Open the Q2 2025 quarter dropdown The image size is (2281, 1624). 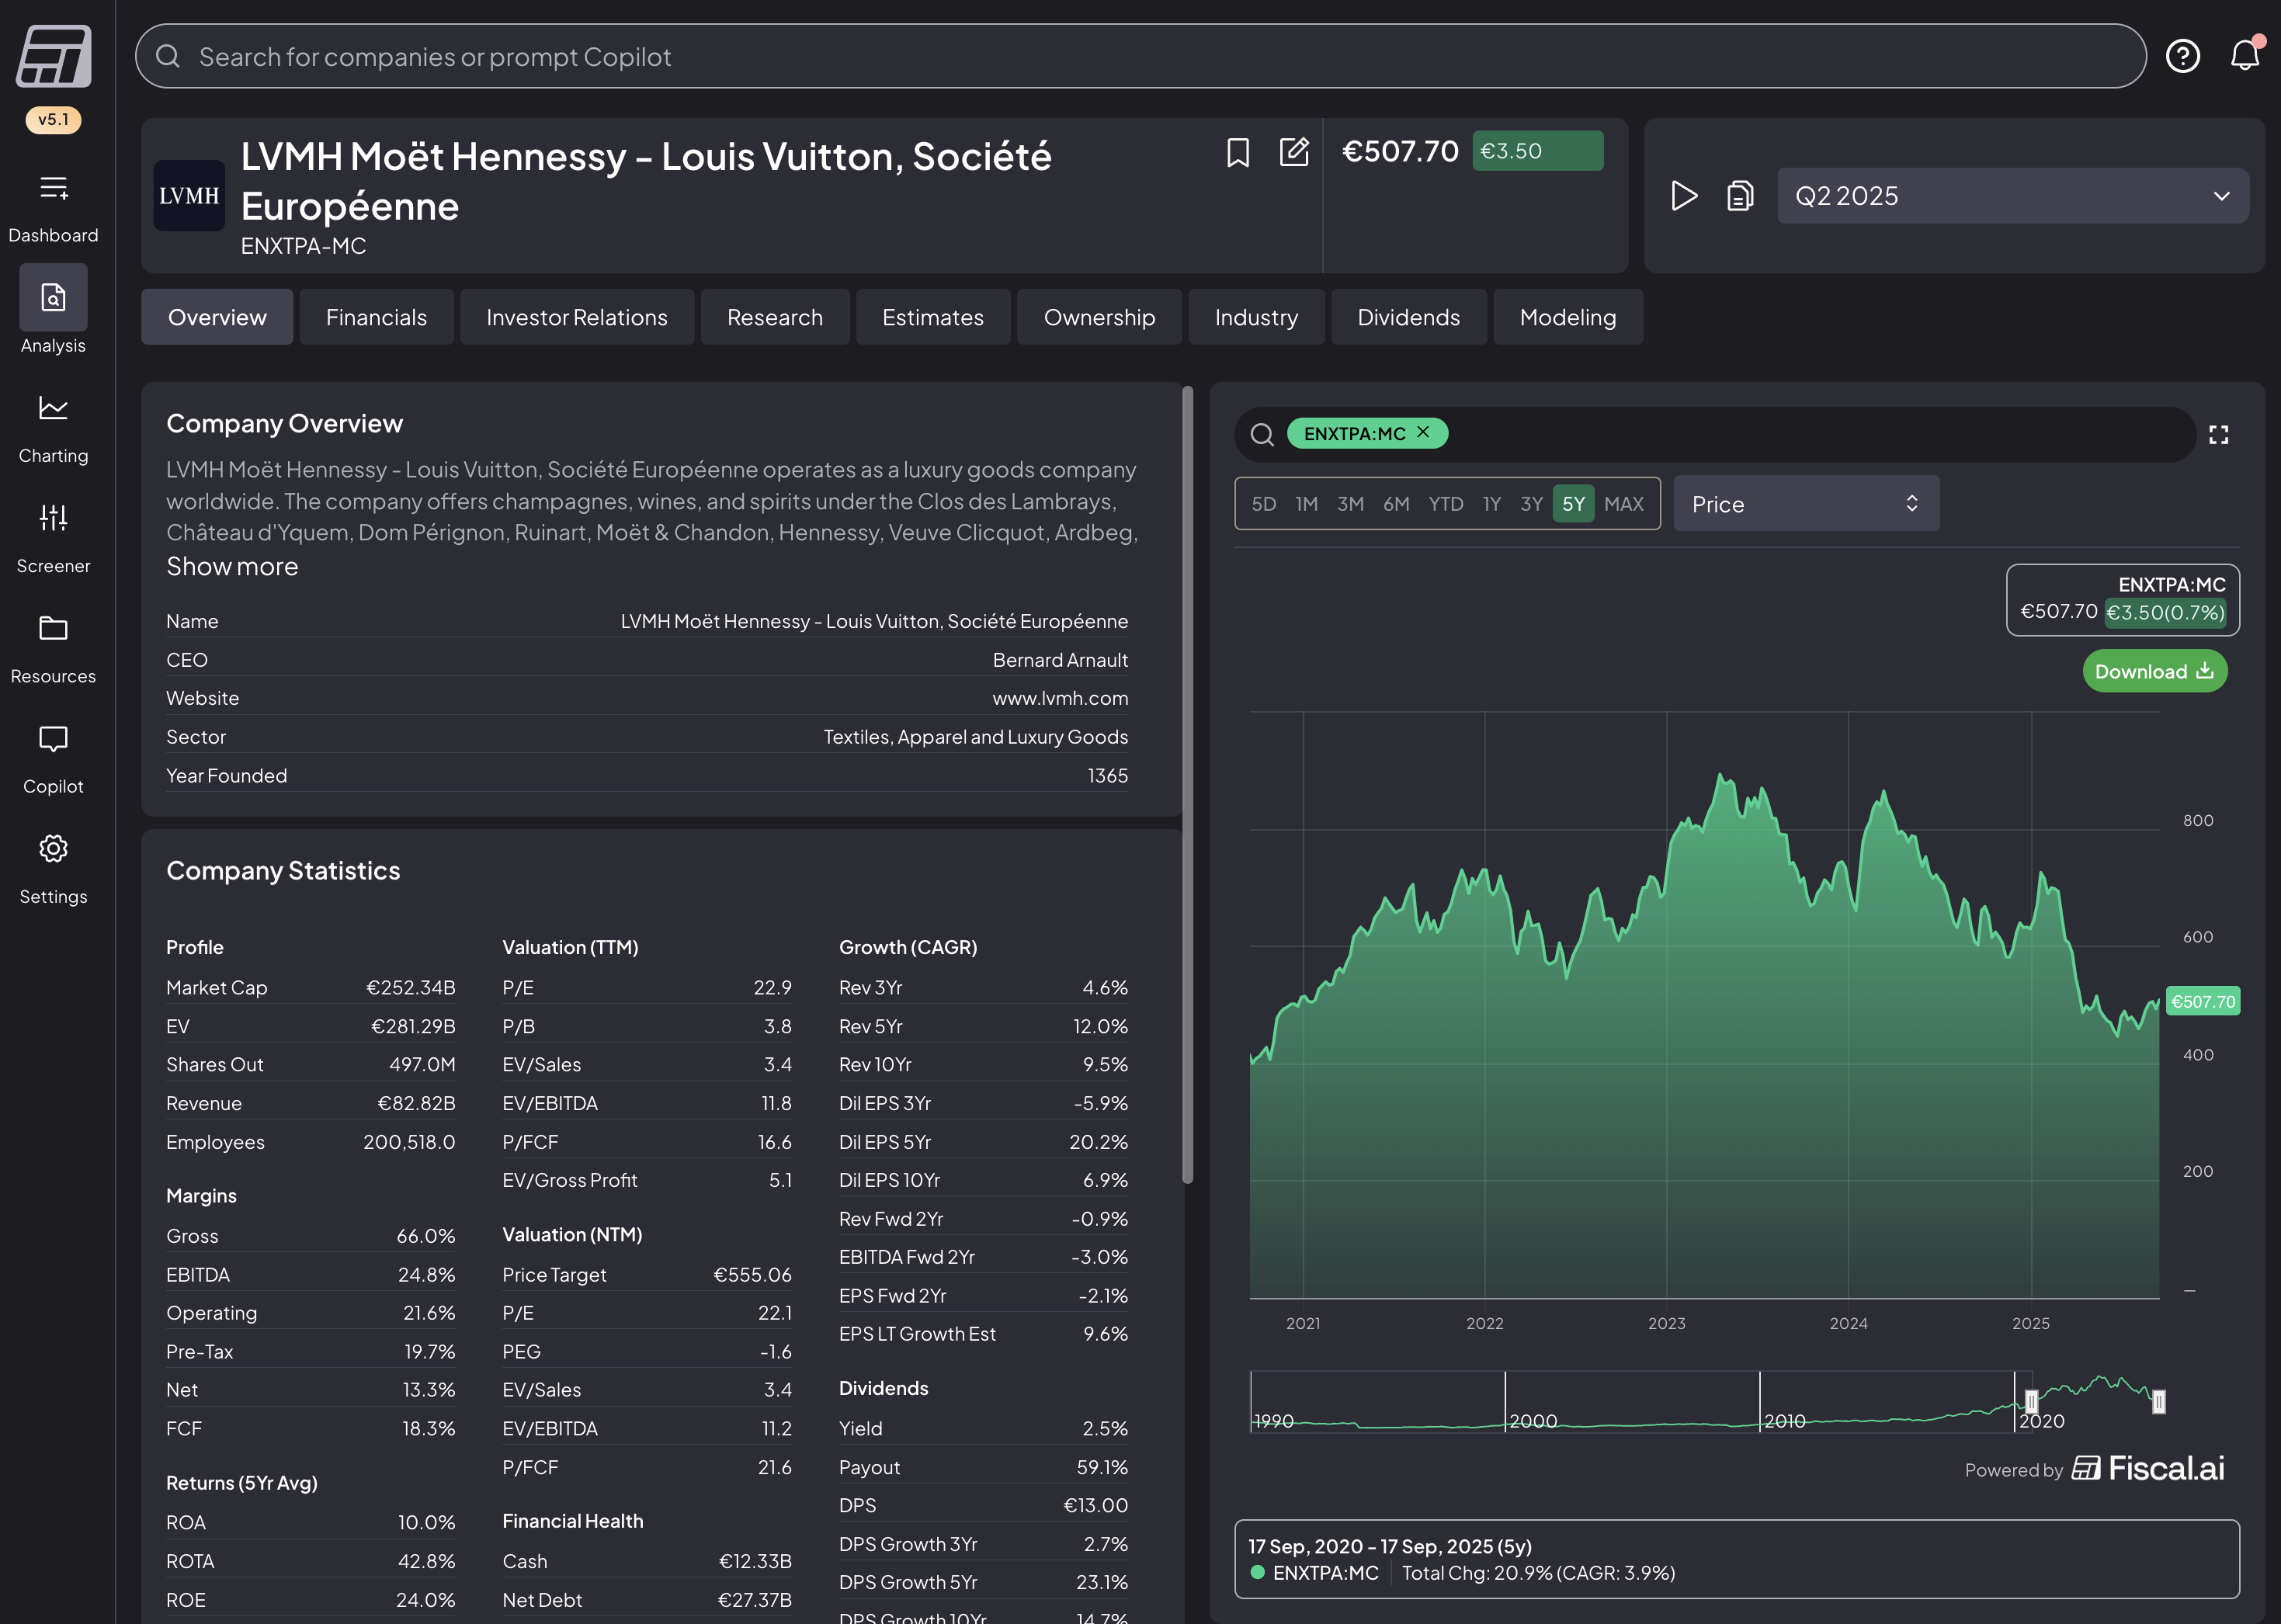[x=2012, y=195]
